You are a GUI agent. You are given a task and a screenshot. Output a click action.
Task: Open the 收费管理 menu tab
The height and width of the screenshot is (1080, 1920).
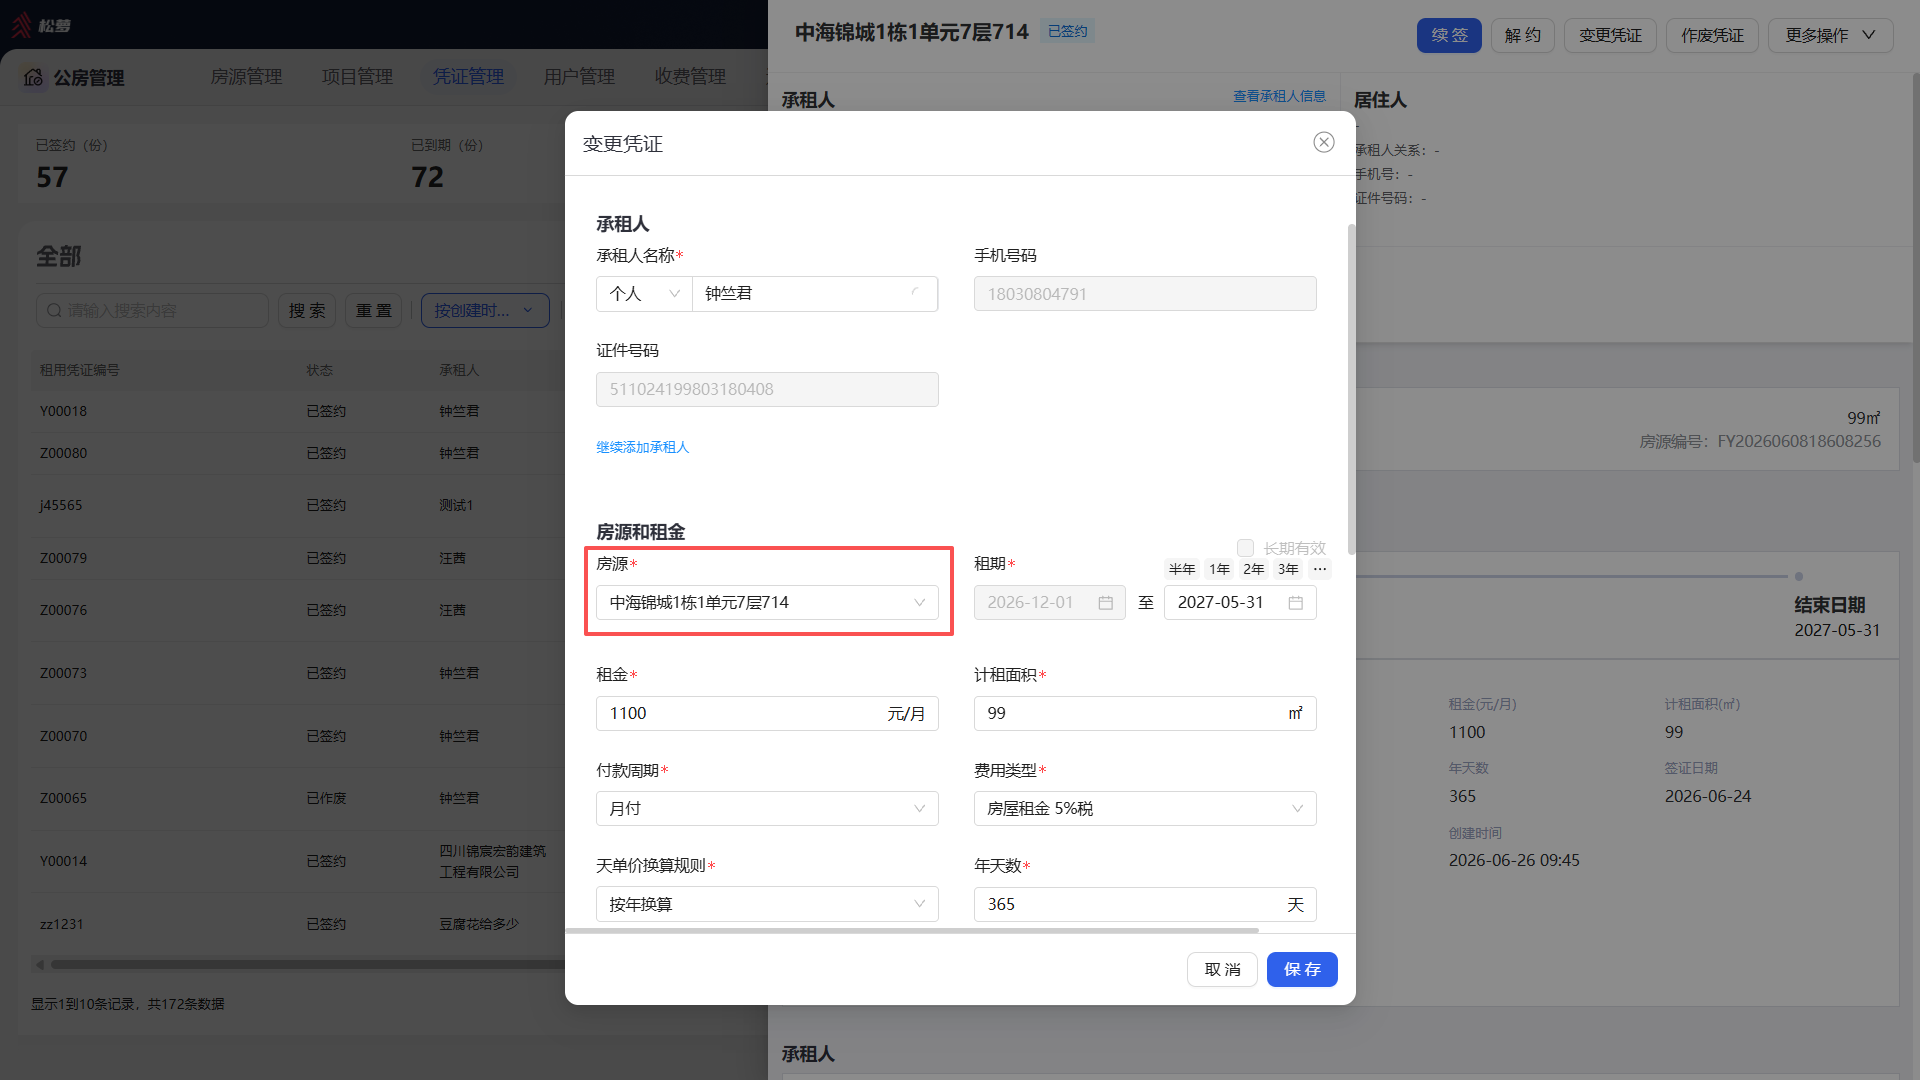coord(690,77)
